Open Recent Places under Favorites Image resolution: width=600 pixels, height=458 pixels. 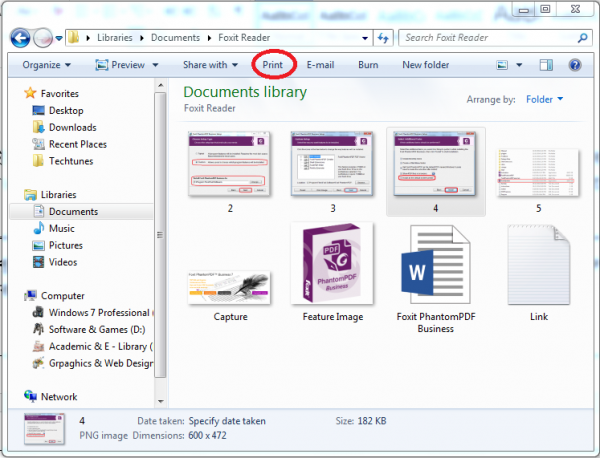[69, 144]
